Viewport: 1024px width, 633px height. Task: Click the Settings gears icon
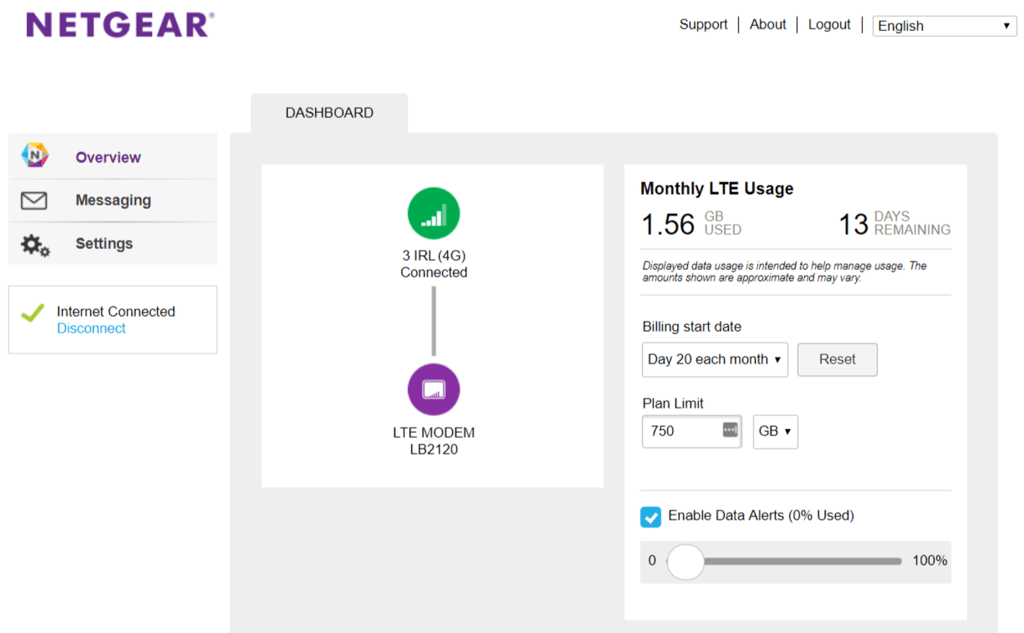point(35,244)
